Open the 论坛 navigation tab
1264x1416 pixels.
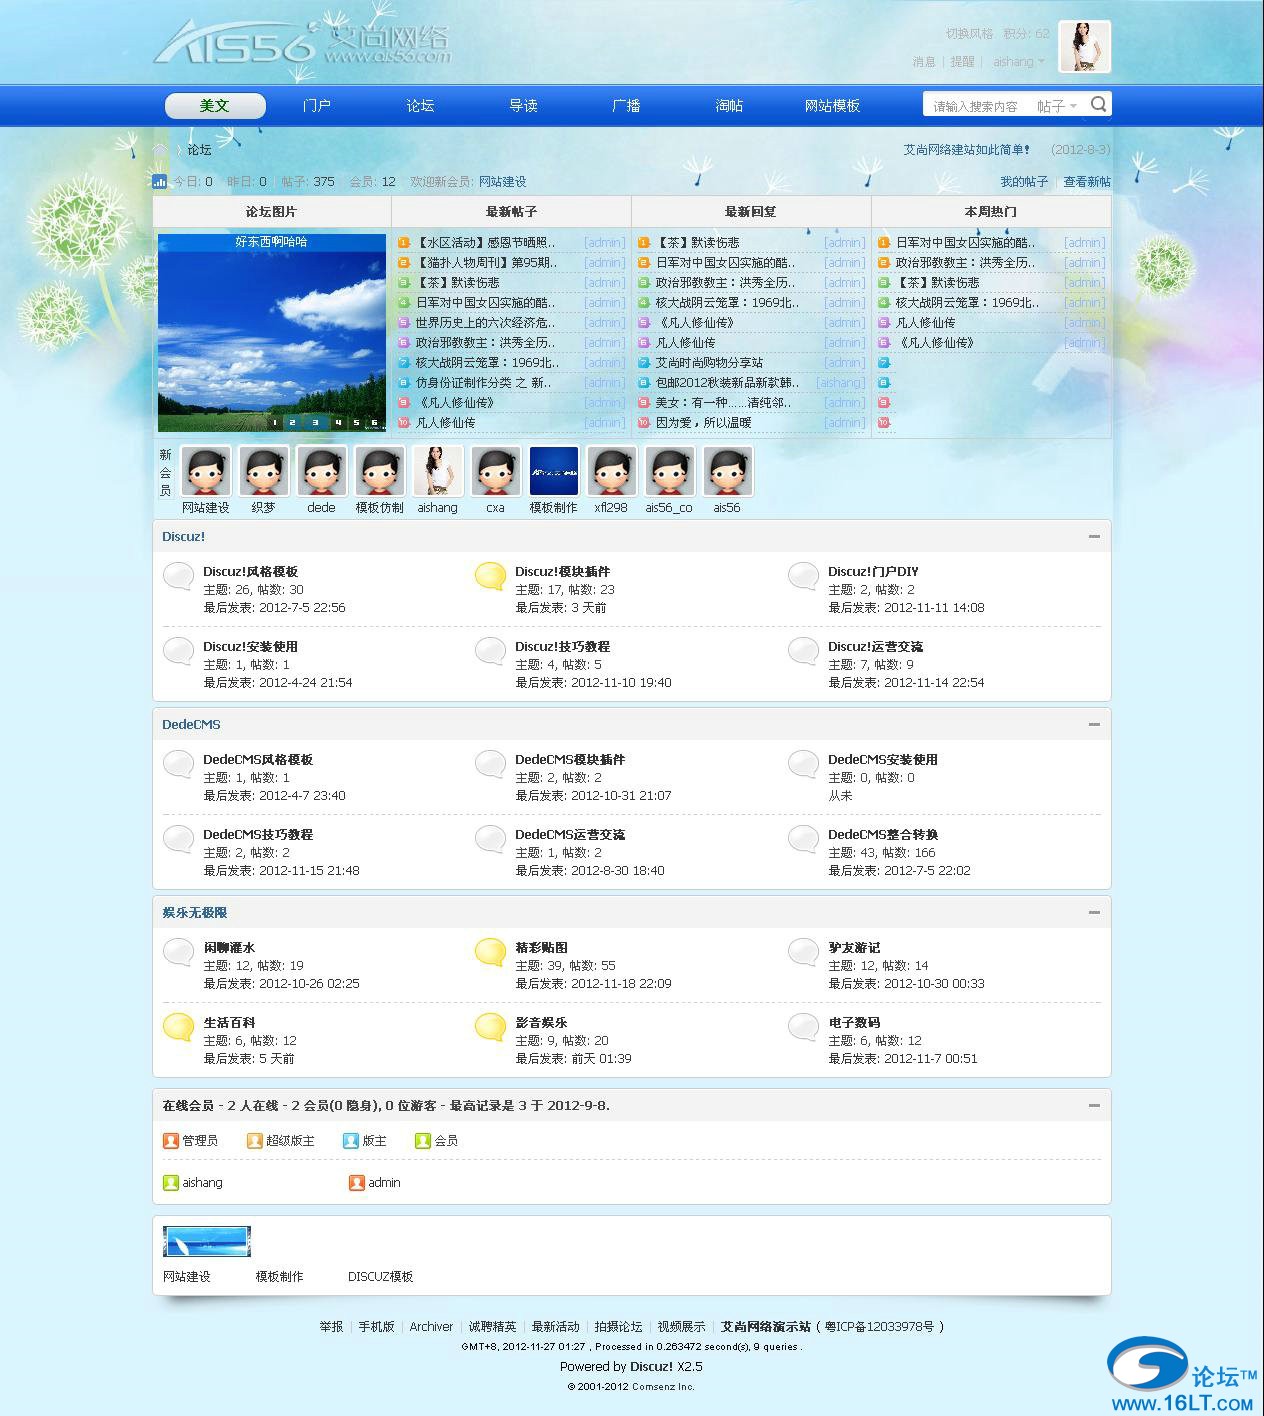tap(420, 106)
